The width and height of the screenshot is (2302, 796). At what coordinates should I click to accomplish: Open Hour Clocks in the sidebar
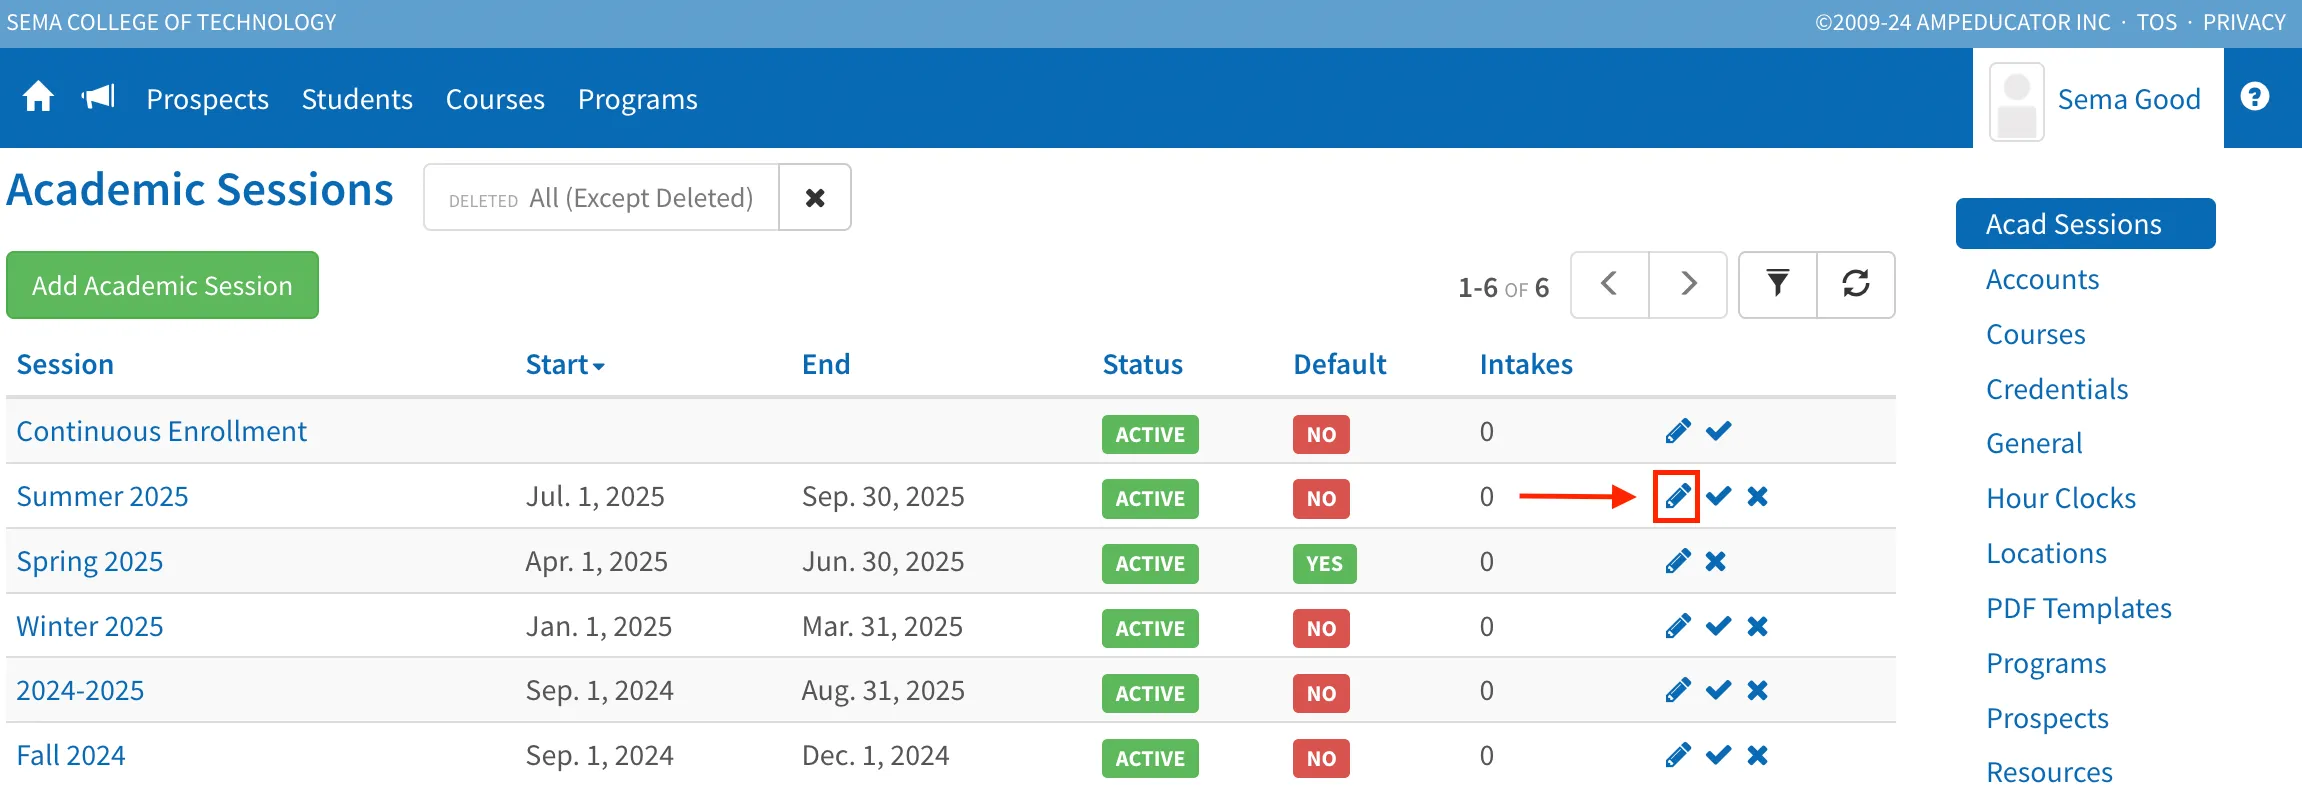tap(2060, 498)
